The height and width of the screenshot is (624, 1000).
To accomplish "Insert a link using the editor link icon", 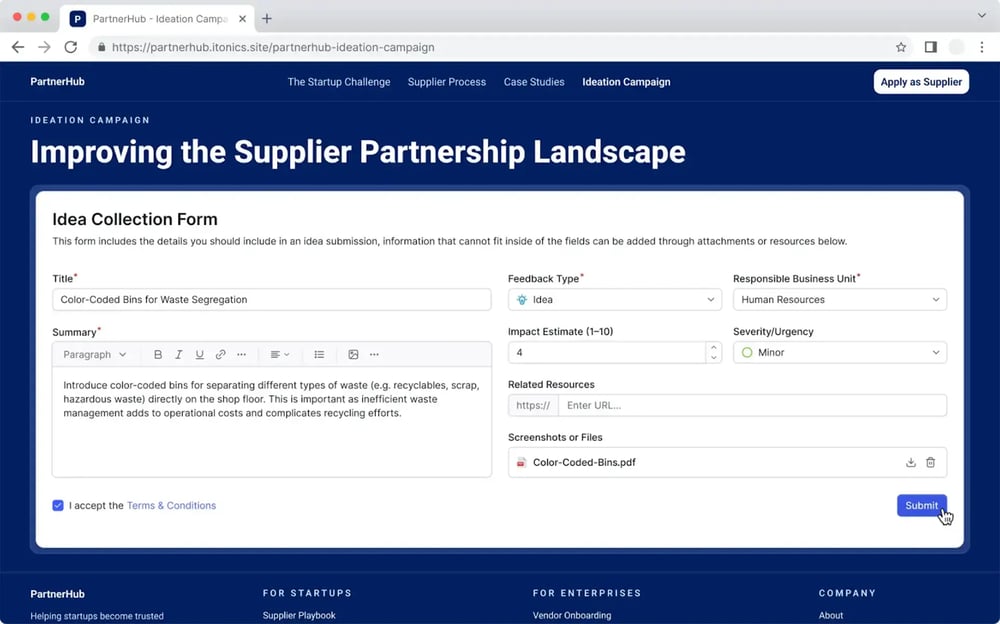I will click(221, 355).
